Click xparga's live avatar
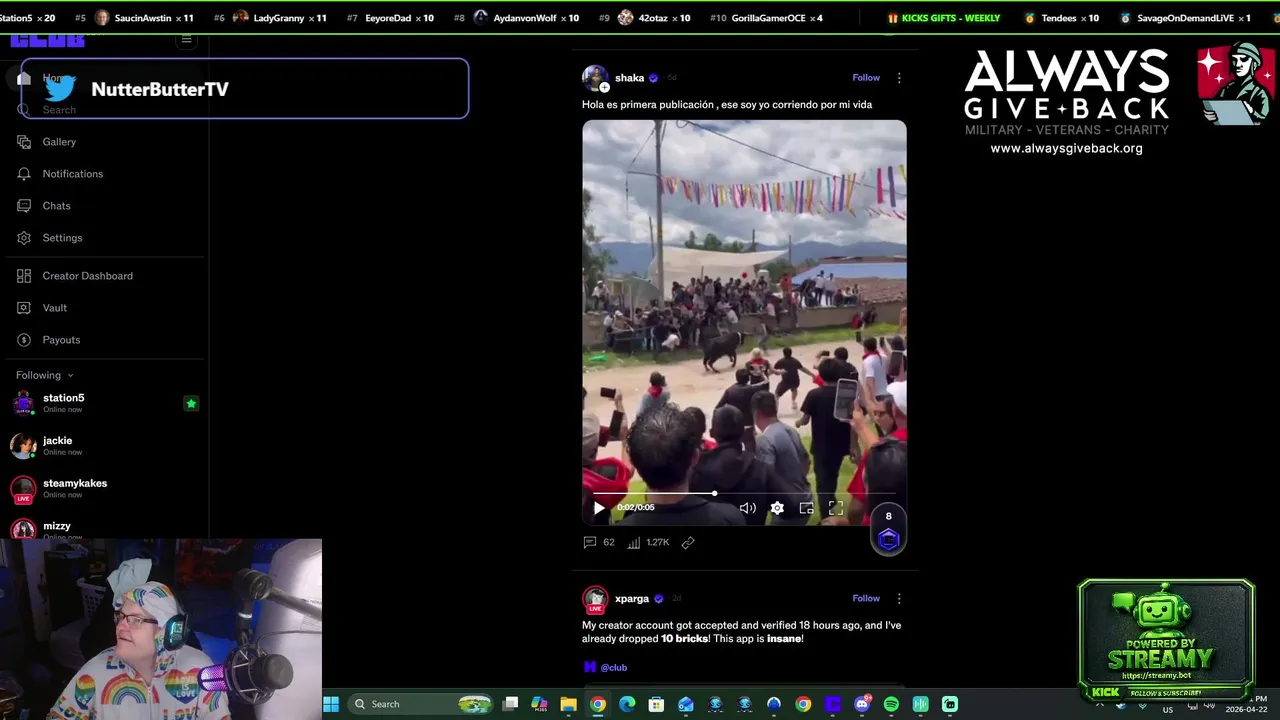Screen dimensions: 1280x720 coord(595,599)
